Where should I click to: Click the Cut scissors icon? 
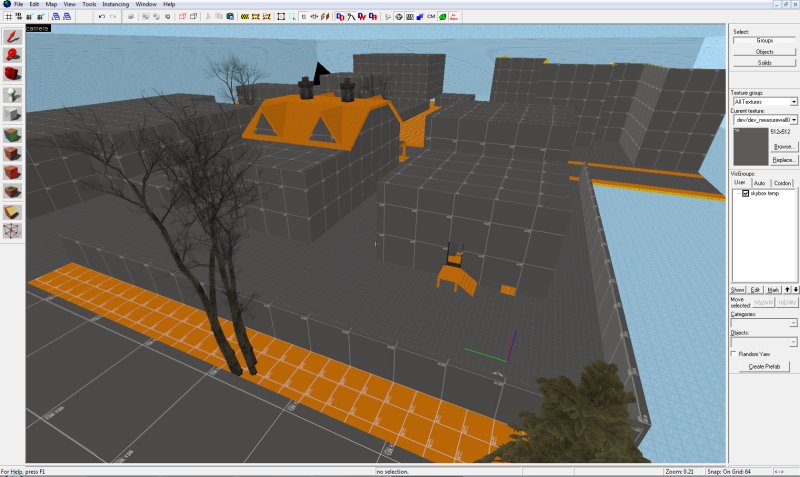click(x=208, y=16)
